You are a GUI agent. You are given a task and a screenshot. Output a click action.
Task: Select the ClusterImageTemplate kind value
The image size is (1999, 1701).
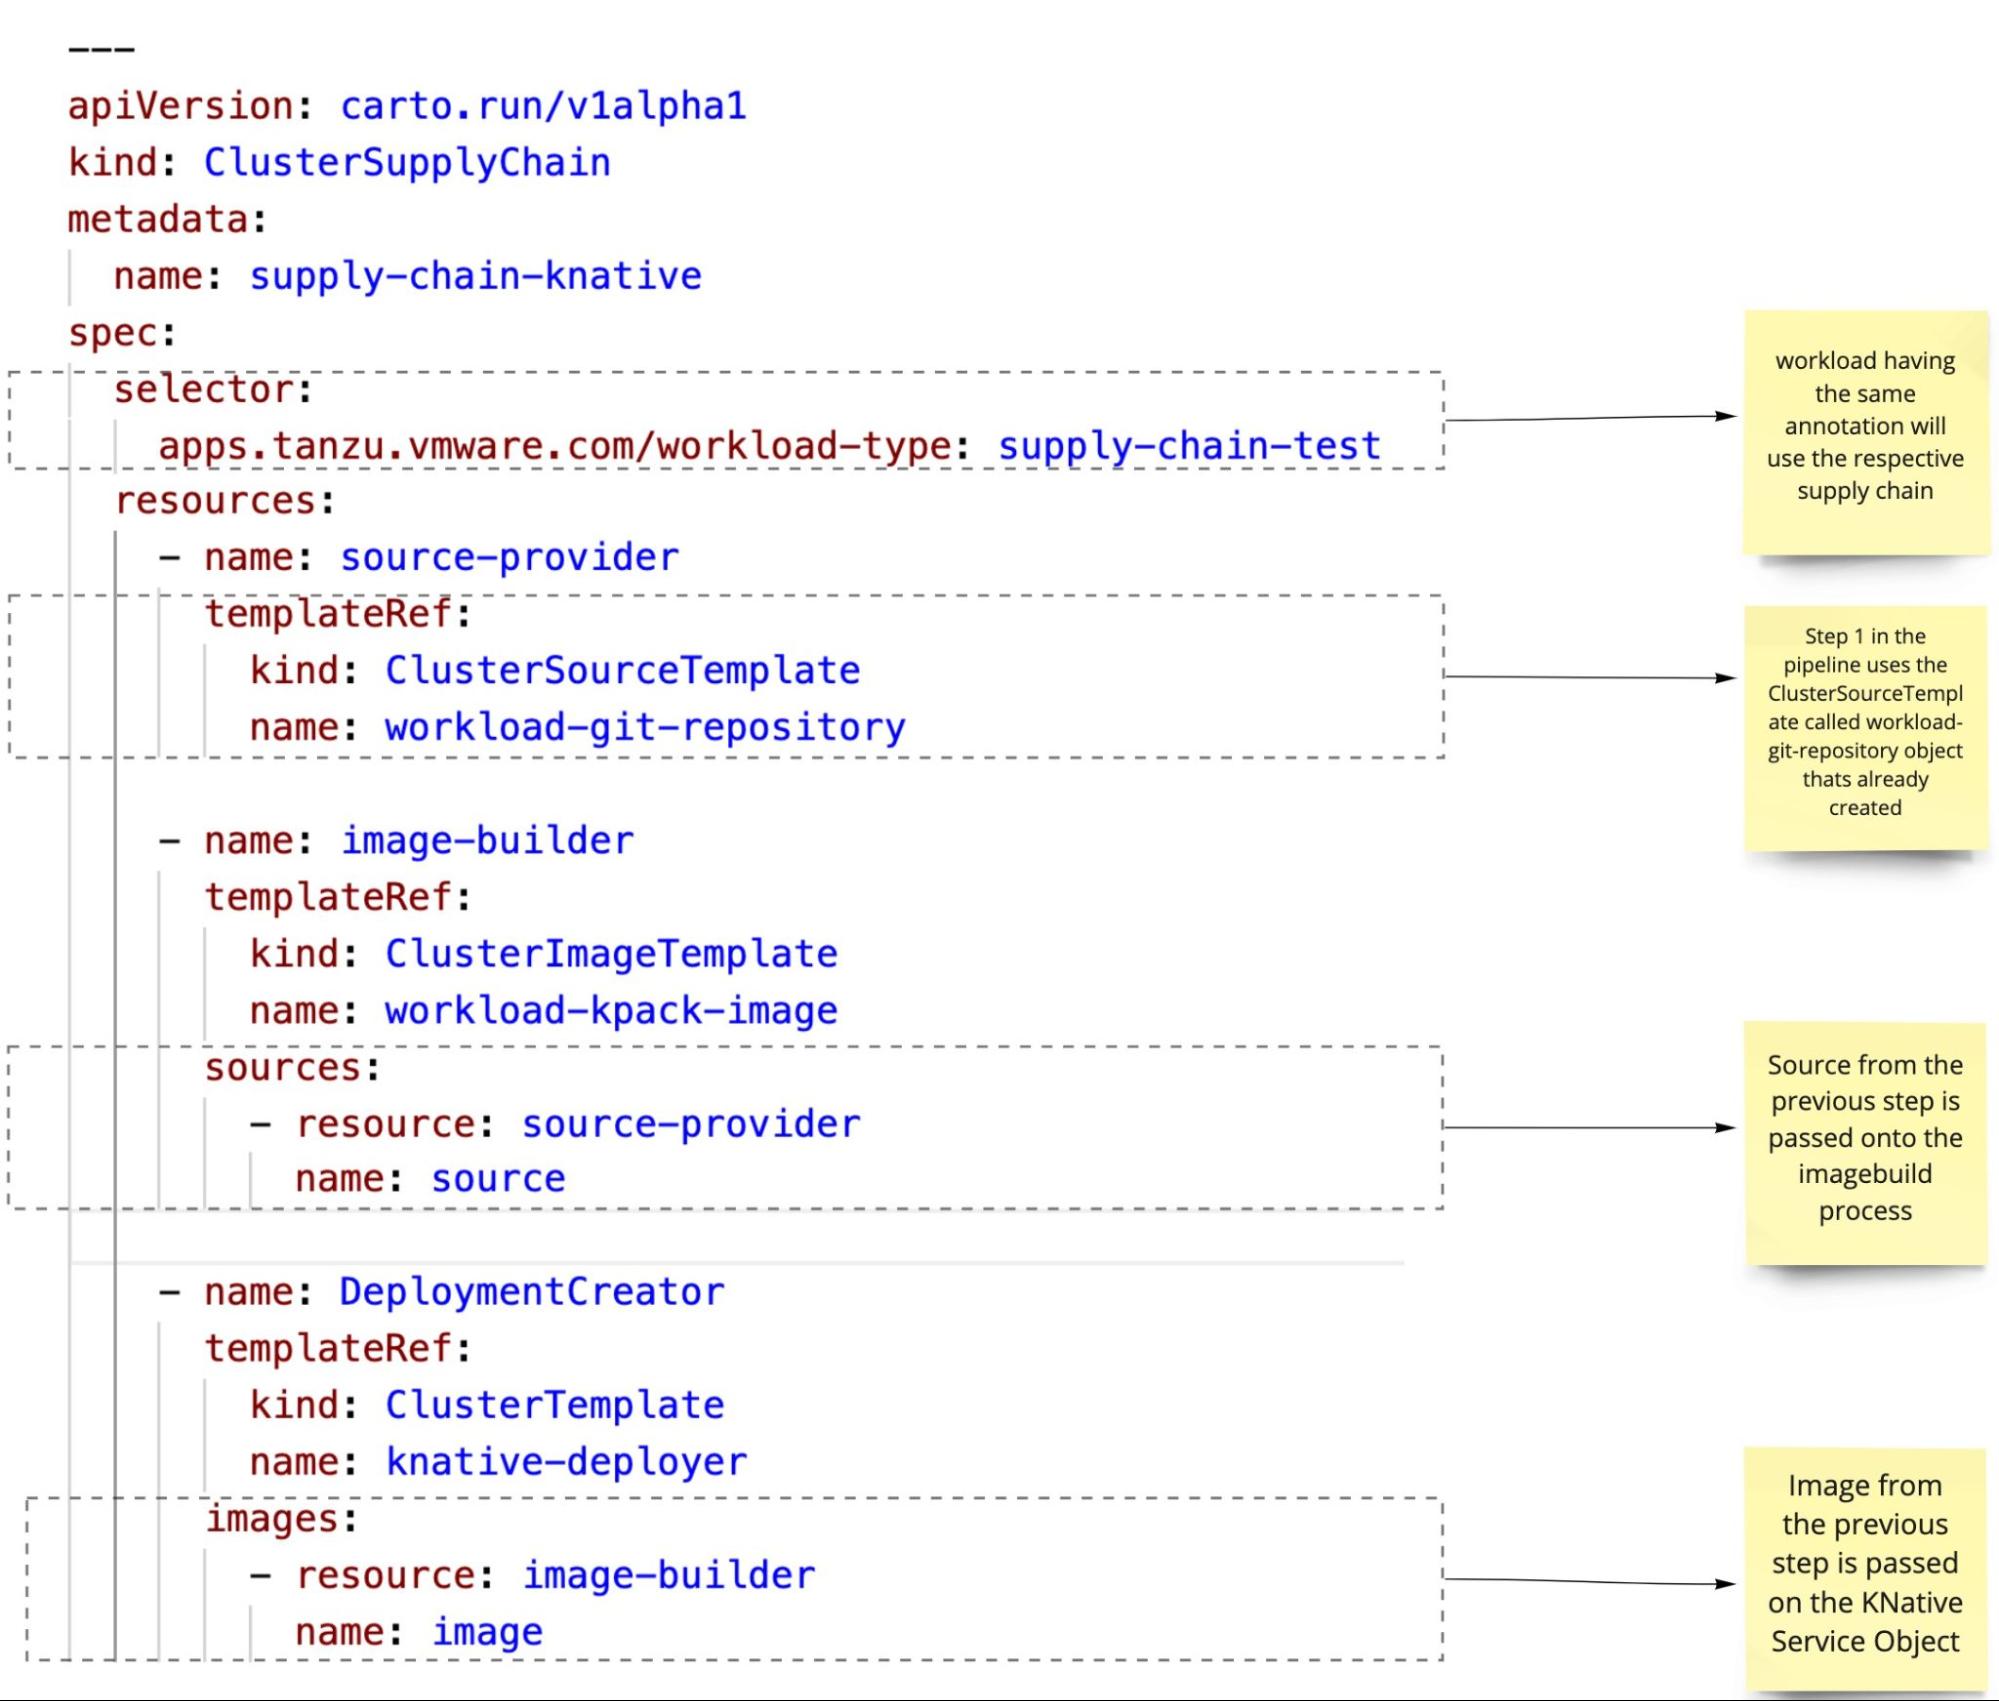click(611, 954)
